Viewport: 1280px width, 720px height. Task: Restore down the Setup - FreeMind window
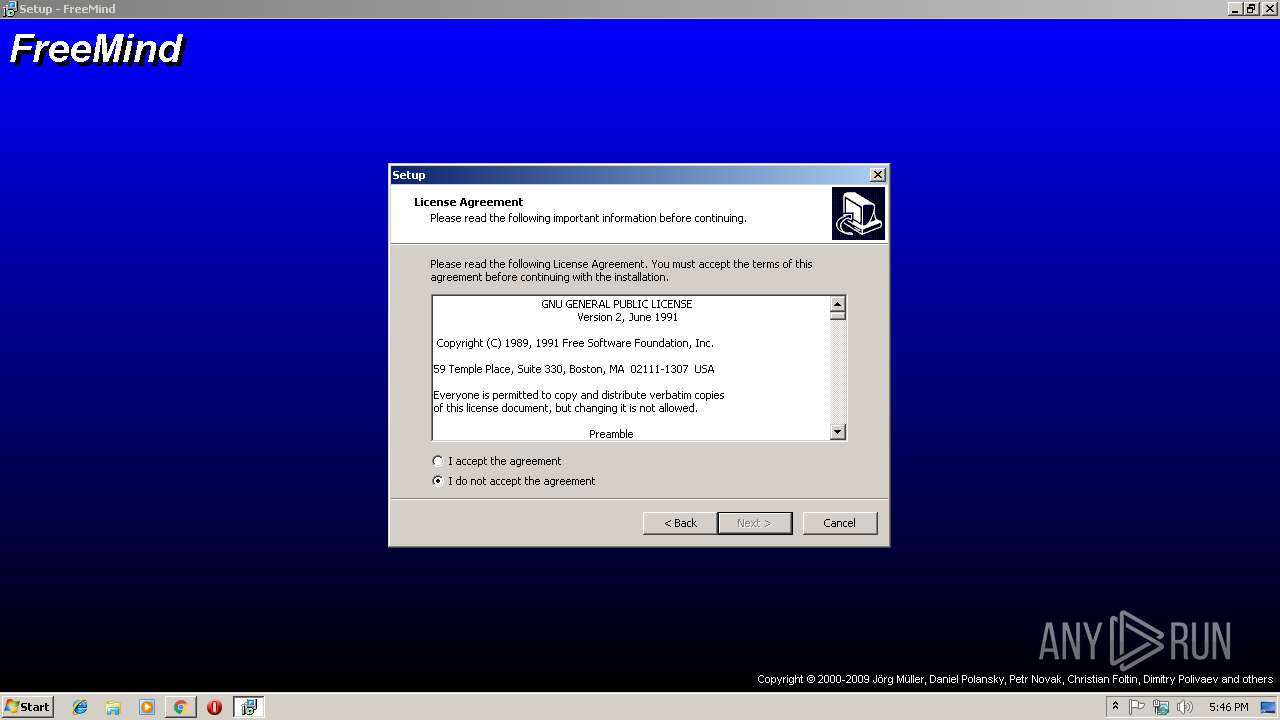(1251, 8)
